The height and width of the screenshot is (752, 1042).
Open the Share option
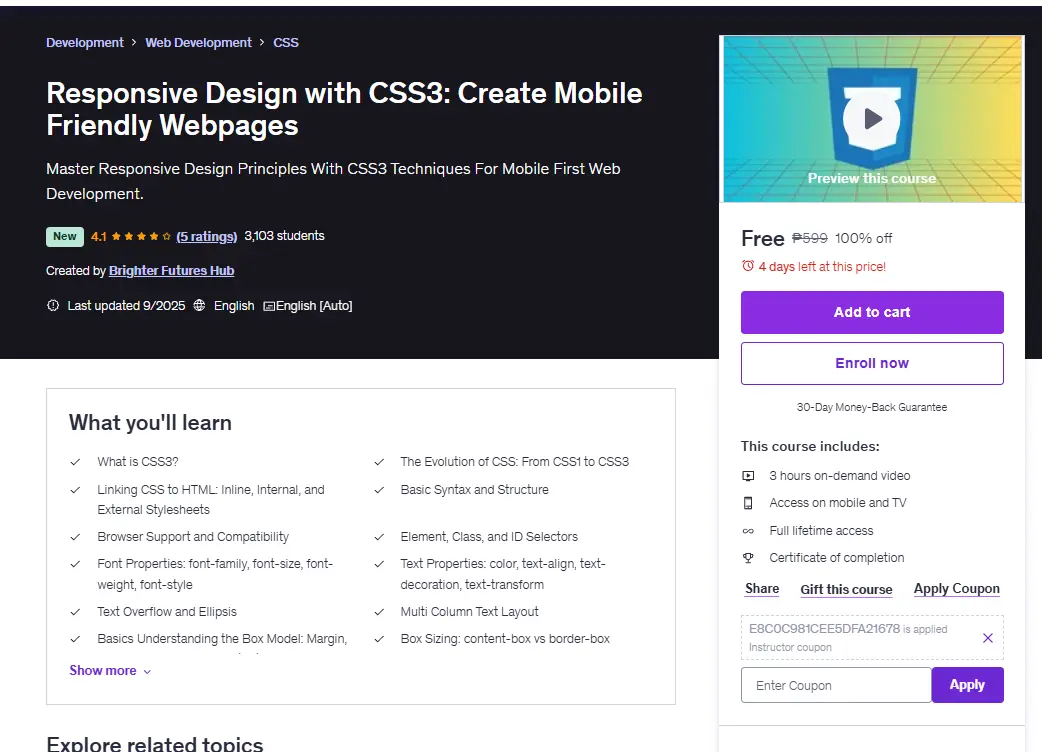point(762,589)
